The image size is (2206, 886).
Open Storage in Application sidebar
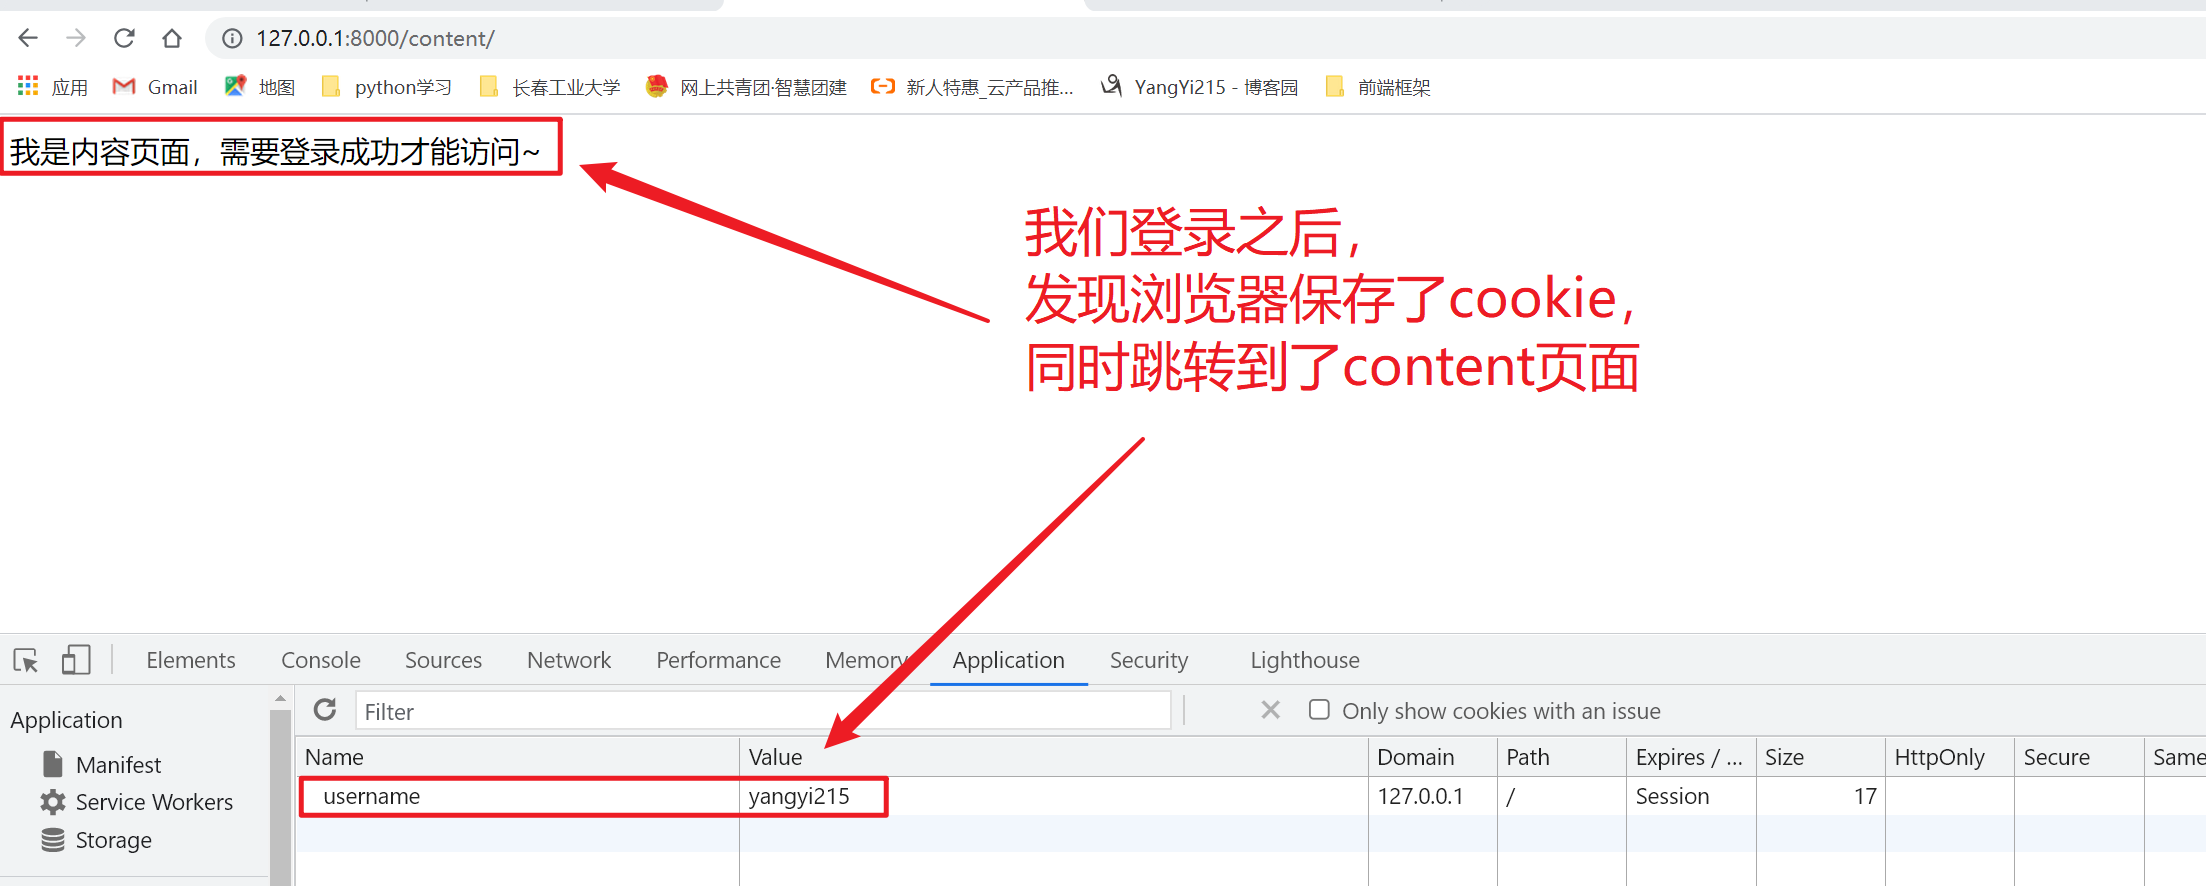pos(113,840)
